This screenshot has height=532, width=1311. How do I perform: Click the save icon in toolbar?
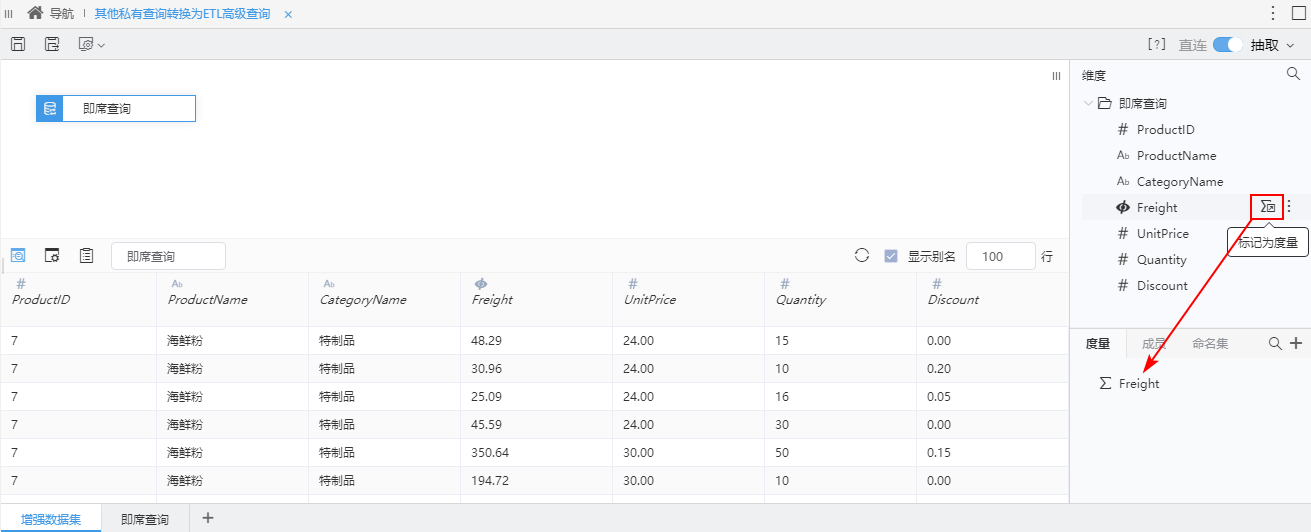(18, 44)
